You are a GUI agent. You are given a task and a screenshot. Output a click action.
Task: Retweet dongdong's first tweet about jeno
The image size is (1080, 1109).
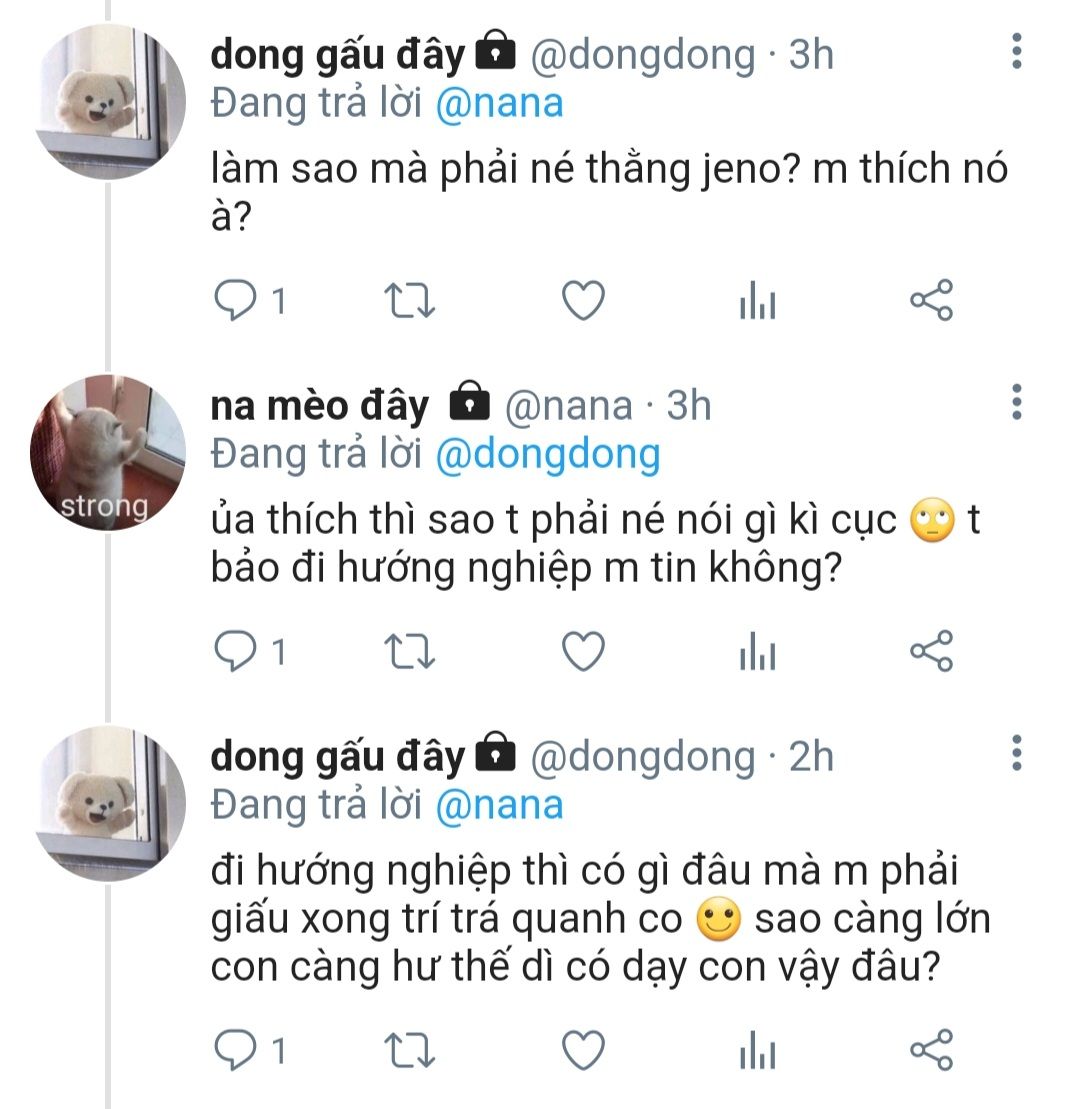coord(409,301)
